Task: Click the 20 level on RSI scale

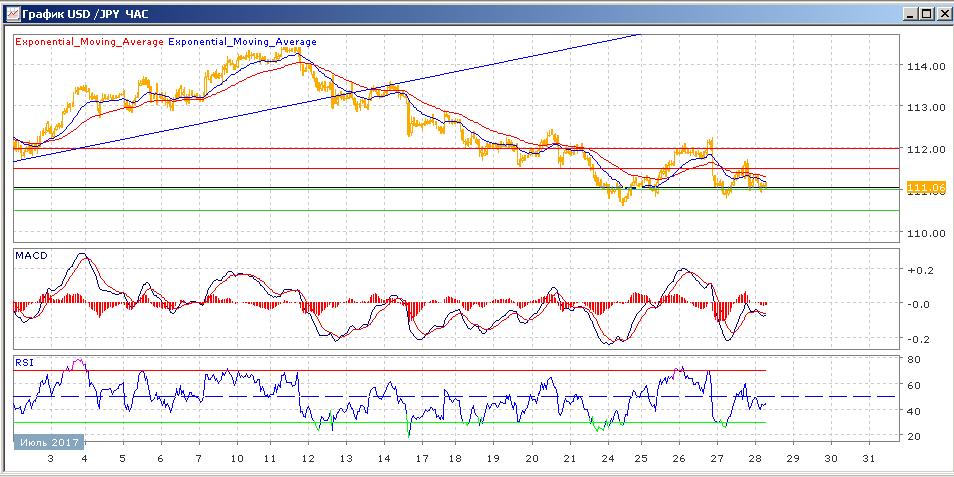Action: click(913, 437)
